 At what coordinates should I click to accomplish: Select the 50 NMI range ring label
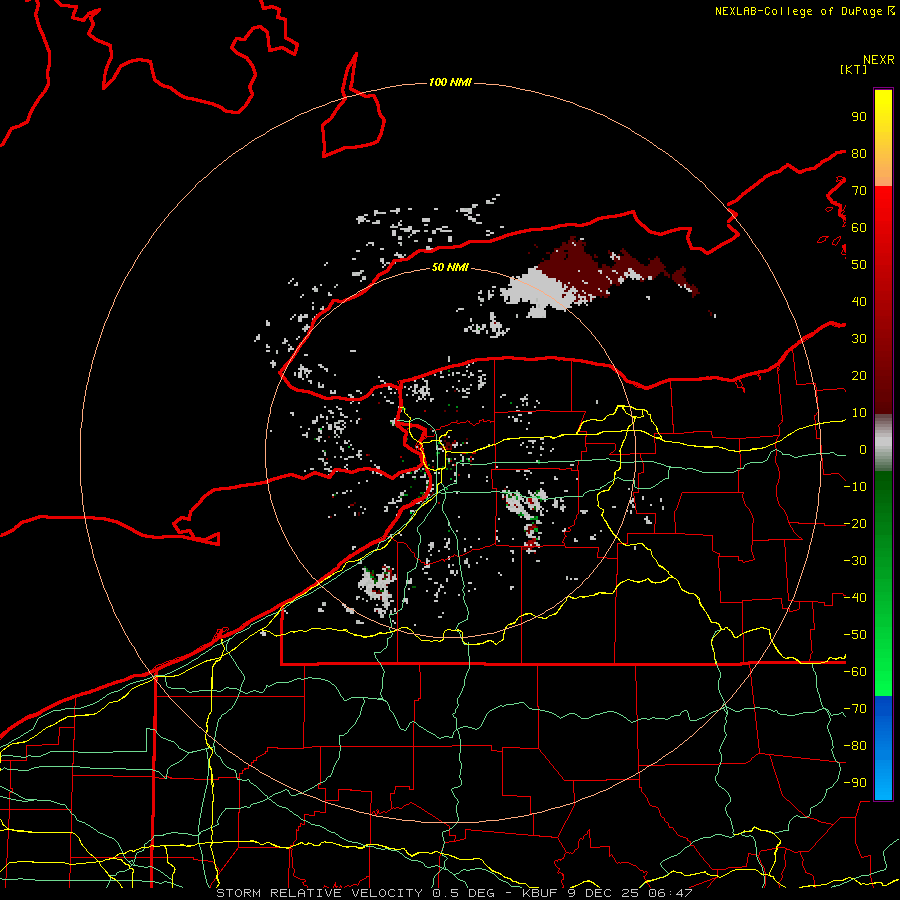pos(450,267)
